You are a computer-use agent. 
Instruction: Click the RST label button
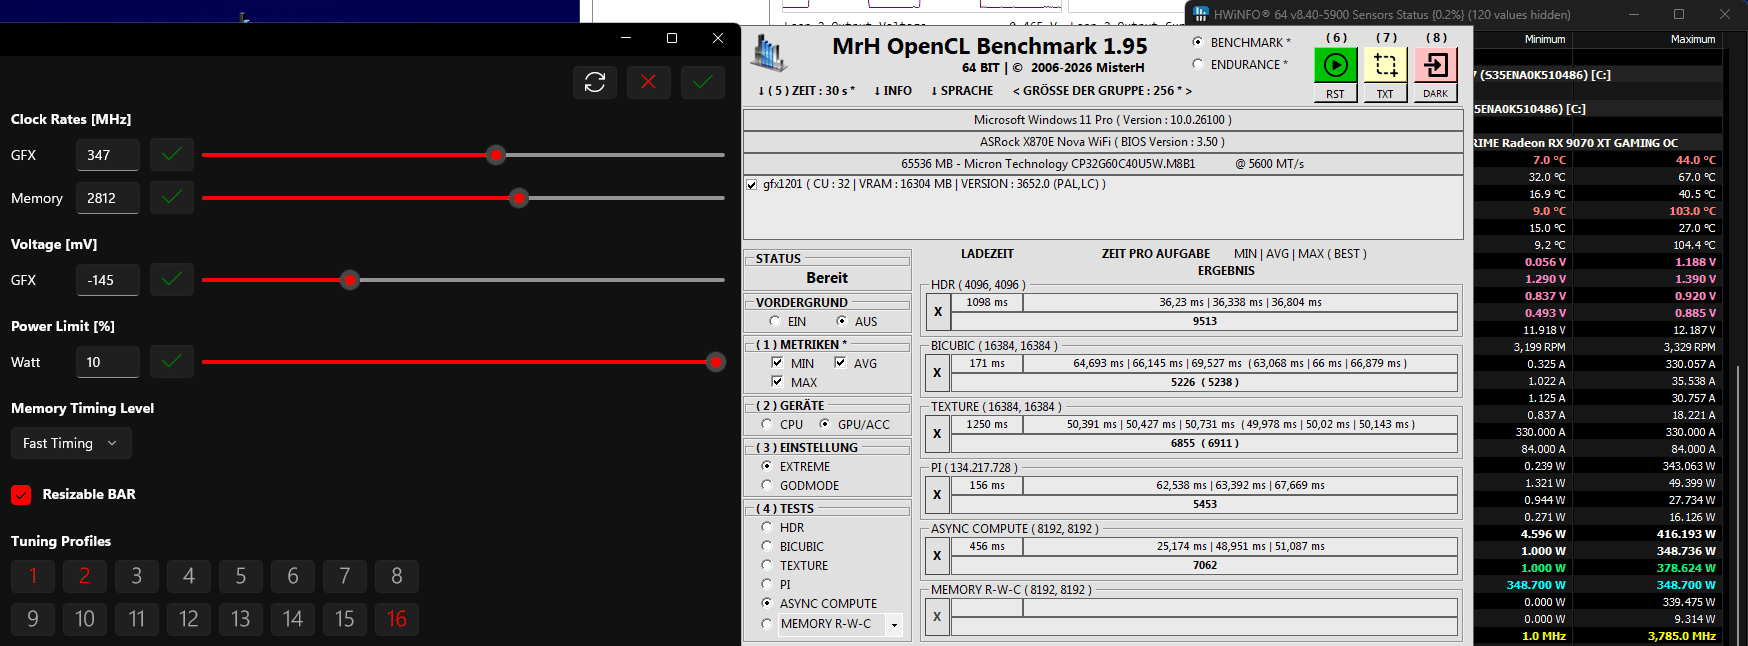click(x=1335, y=94)
